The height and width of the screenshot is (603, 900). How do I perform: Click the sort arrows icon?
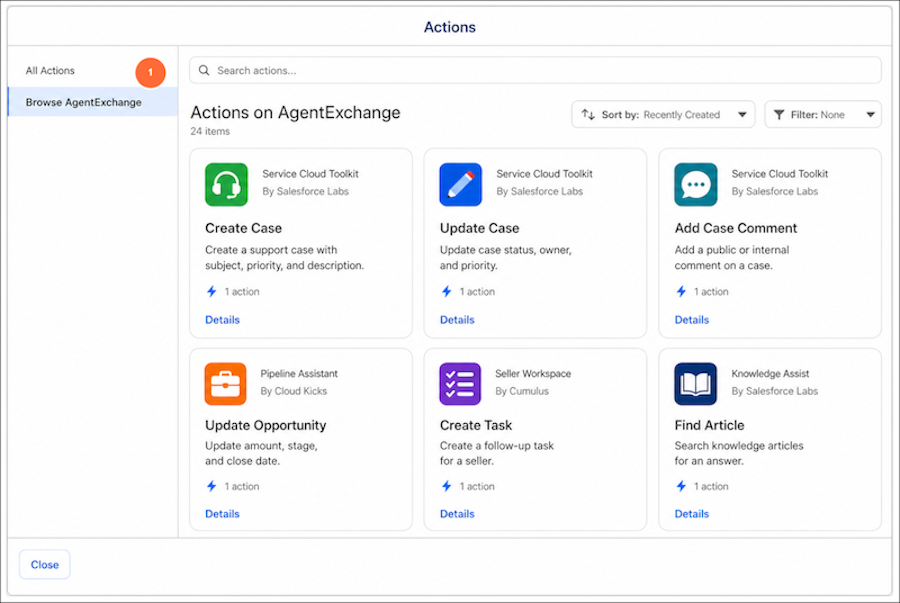tap(588, 115)
